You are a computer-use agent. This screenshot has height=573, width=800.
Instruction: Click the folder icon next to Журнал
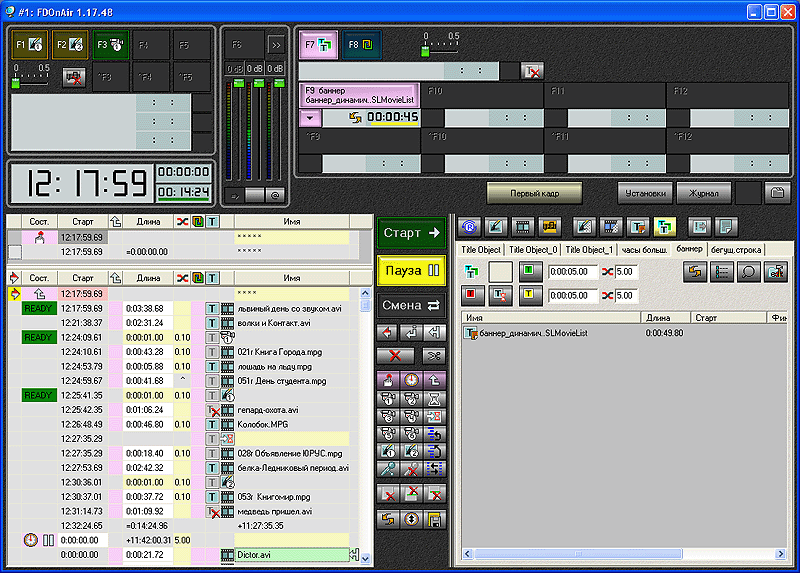(x=777, y=193)
